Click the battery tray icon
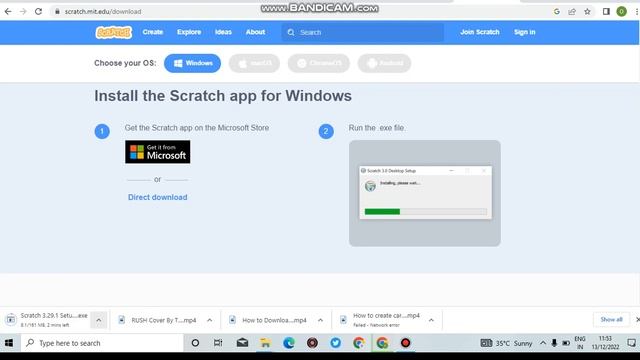 [566, 343]
